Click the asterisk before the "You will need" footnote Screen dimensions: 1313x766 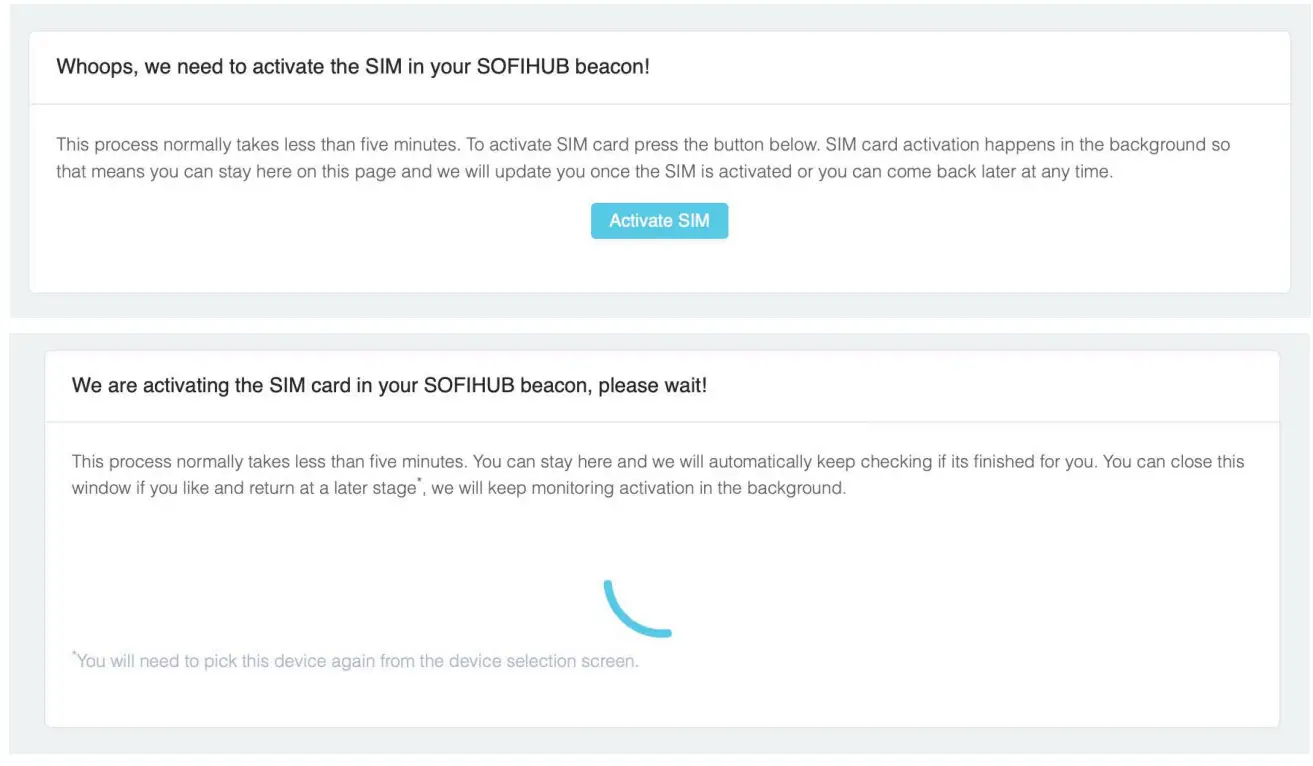[74, 655]
